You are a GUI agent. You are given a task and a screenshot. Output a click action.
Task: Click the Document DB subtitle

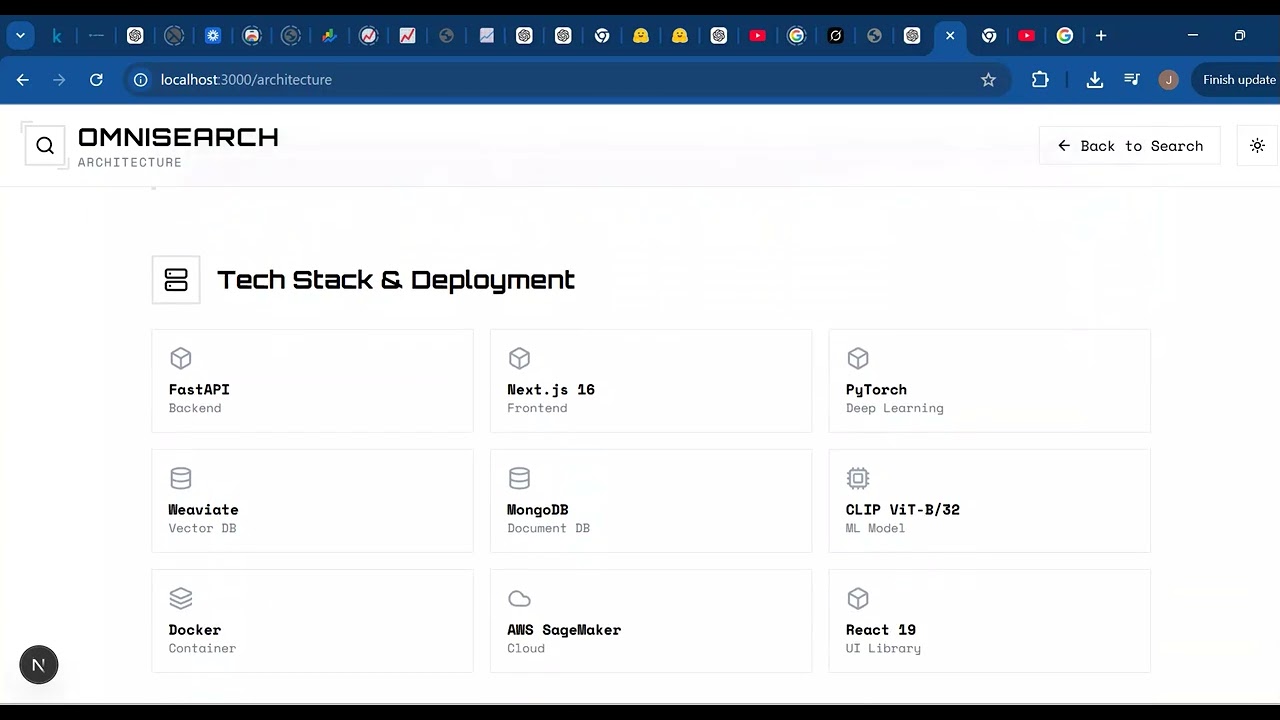point(548,528)
